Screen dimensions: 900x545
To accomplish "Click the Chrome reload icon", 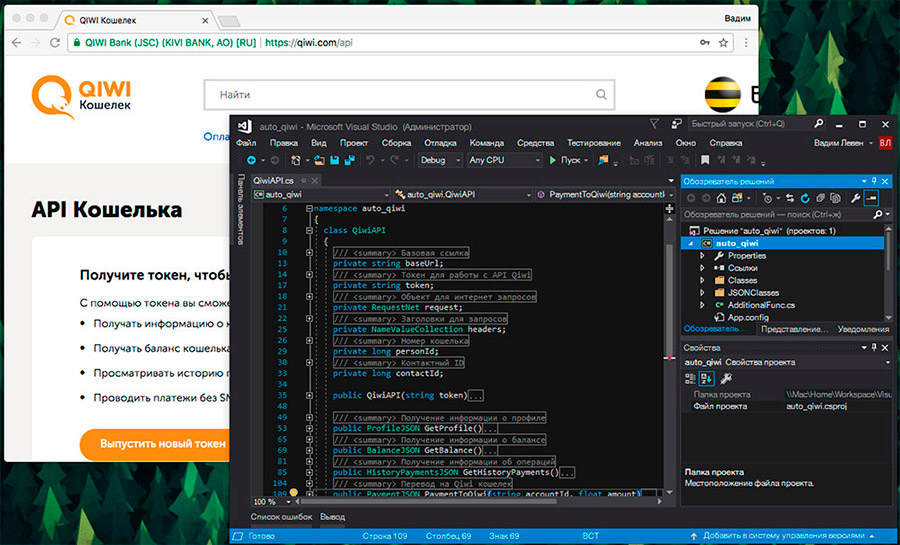I will click(55, 42).
